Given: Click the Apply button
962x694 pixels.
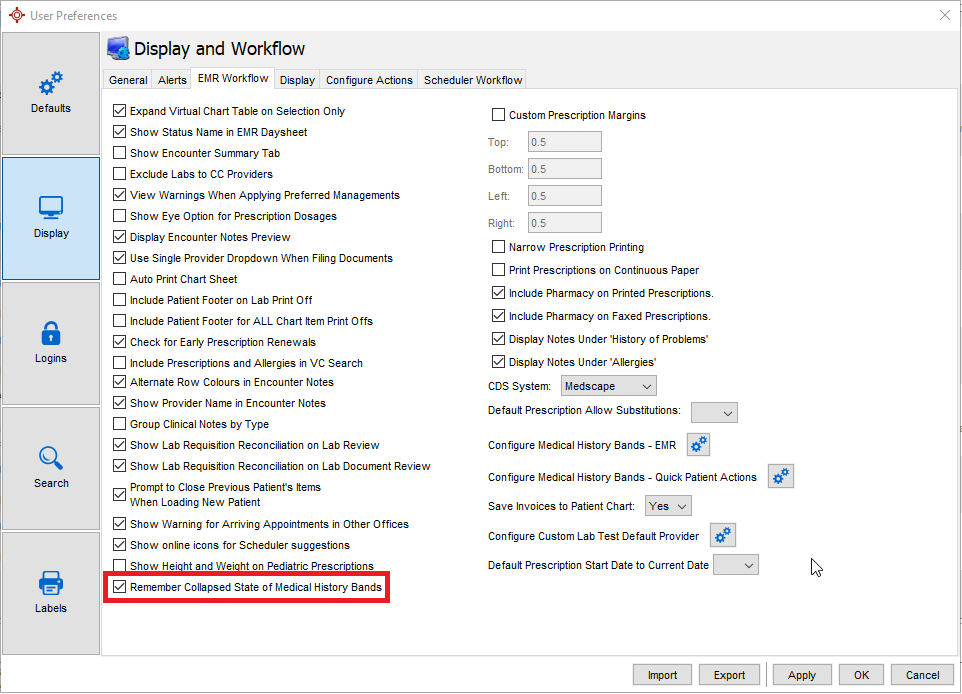Looking at the screenshot, I should click(x=802, y=675).
